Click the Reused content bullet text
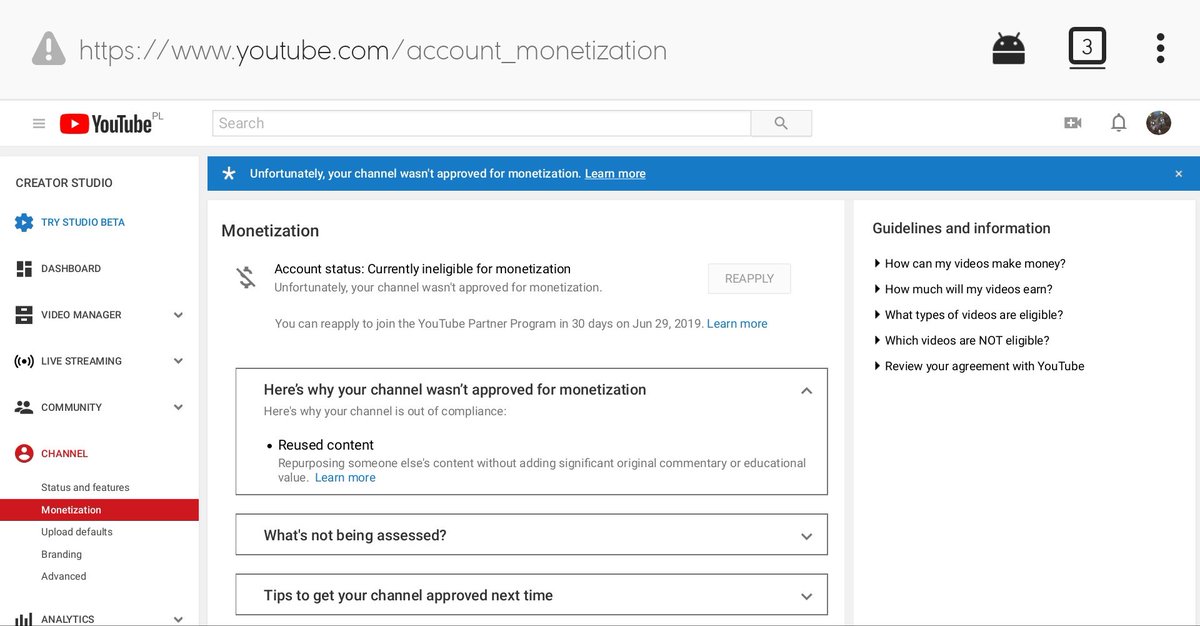The width and height of the screenshot is (1200, 626). tap(326, 445)
